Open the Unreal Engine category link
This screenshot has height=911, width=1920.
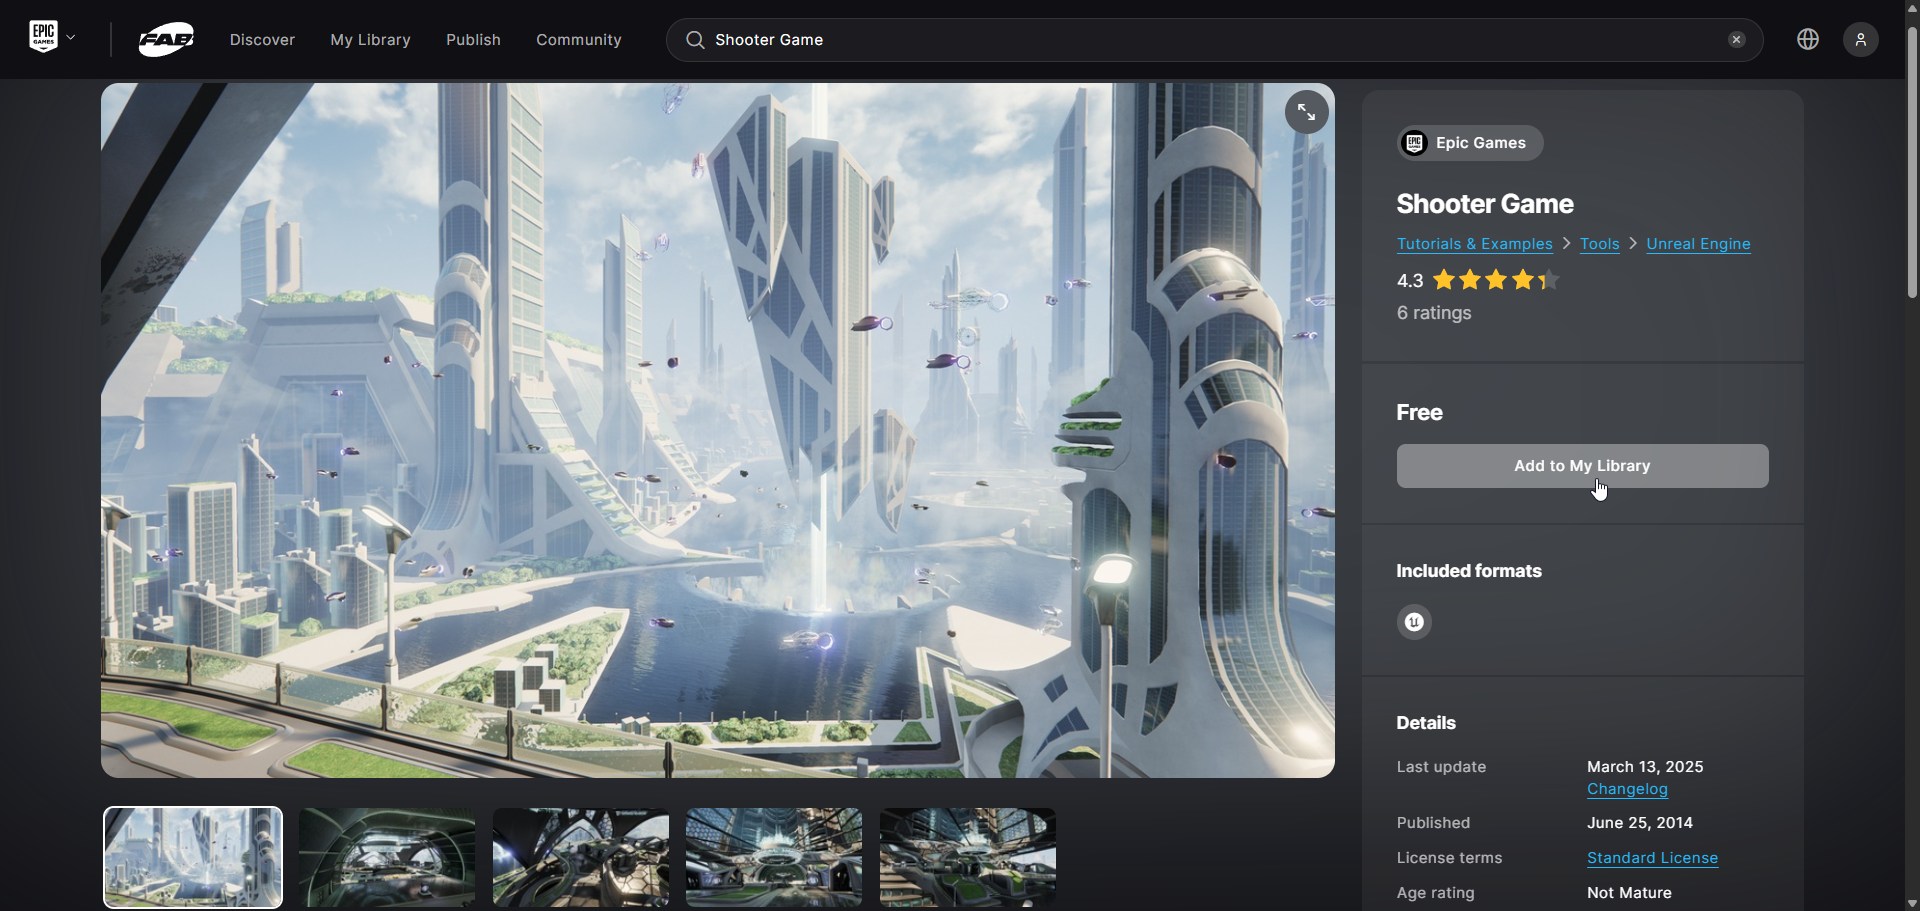[1698, 244]
